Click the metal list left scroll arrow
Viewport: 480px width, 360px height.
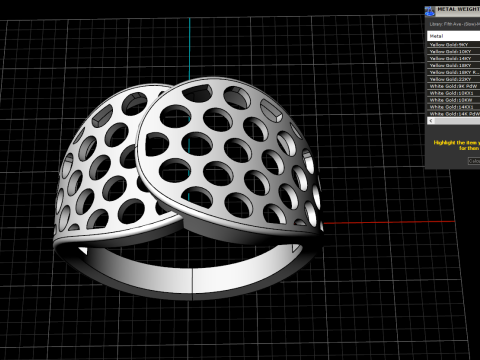tap(431, 121)
